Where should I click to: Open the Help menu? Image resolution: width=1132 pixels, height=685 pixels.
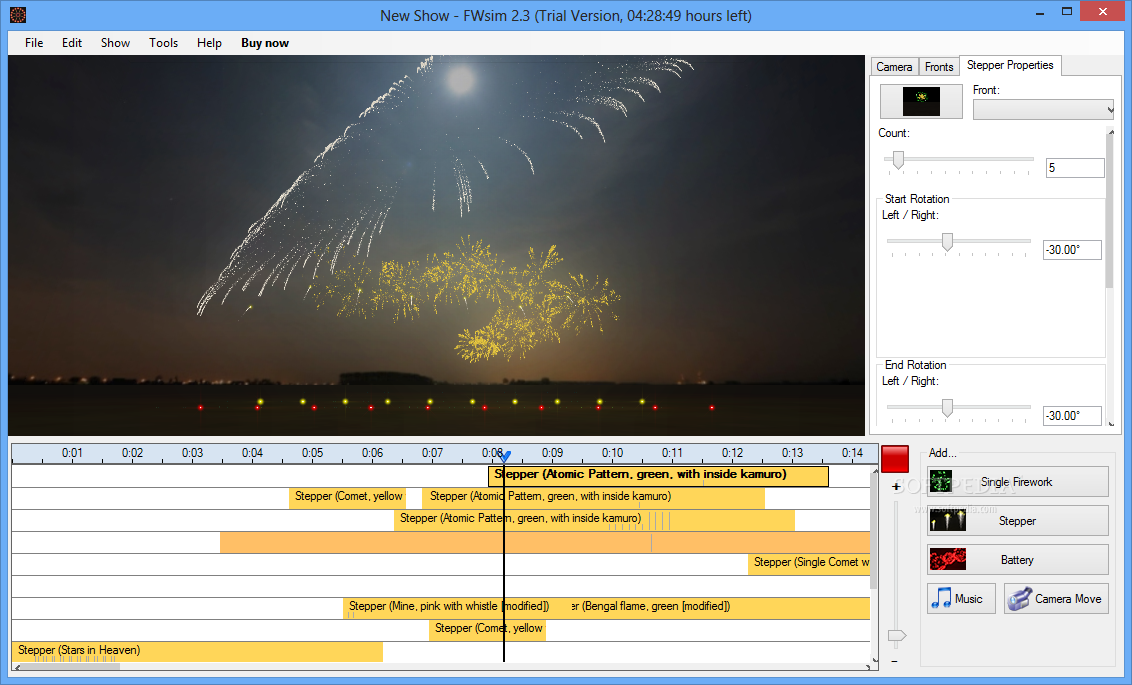tap(209, 43)
